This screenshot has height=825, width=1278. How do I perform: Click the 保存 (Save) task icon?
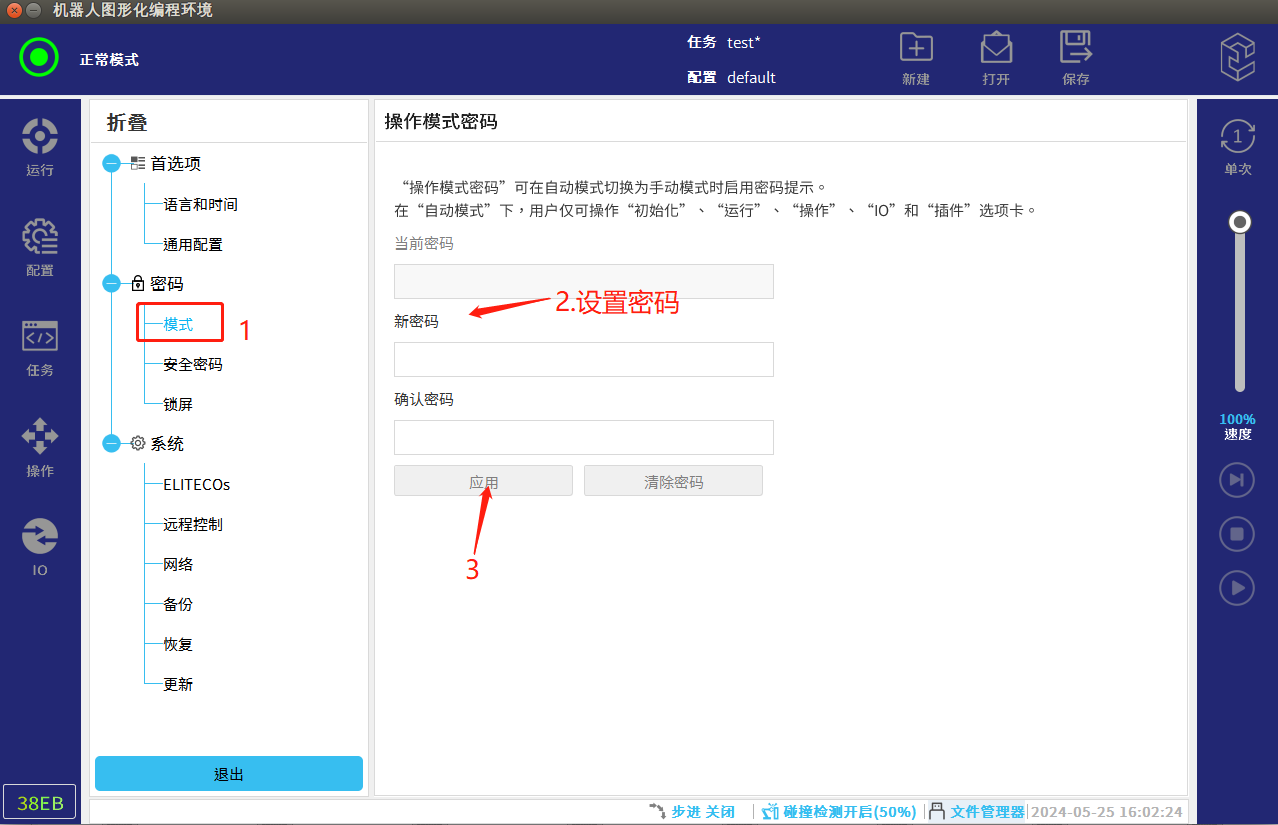pos(1076,49)
